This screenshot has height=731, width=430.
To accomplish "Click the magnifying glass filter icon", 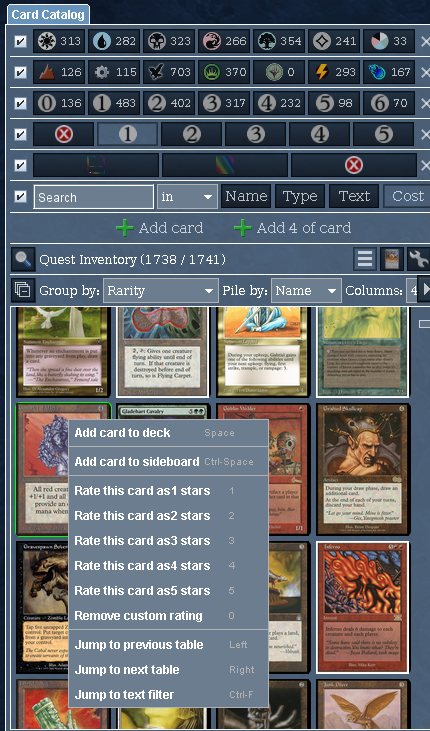I will point(23,259).
